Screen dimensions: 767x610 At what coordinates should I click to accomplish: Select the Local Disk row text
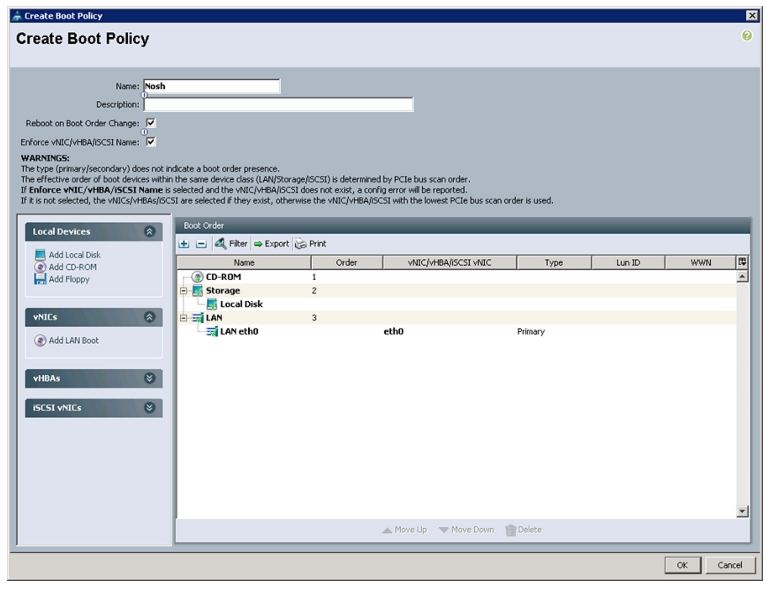coord(241,304)
